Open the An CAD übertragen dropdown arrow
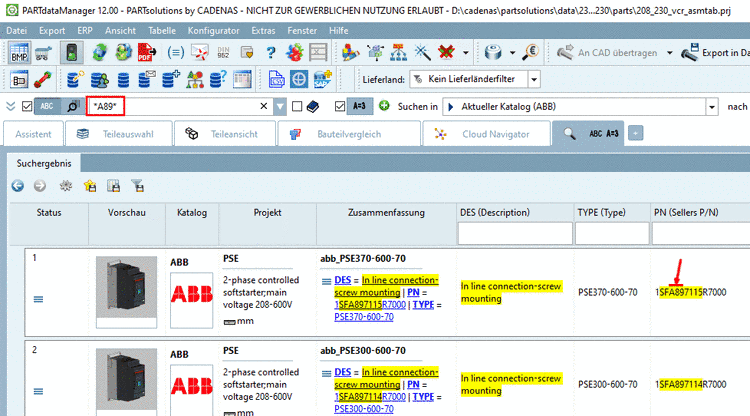The height and width of the screenshot is (416, 750). pyautogui.click(x=670, y=53)
